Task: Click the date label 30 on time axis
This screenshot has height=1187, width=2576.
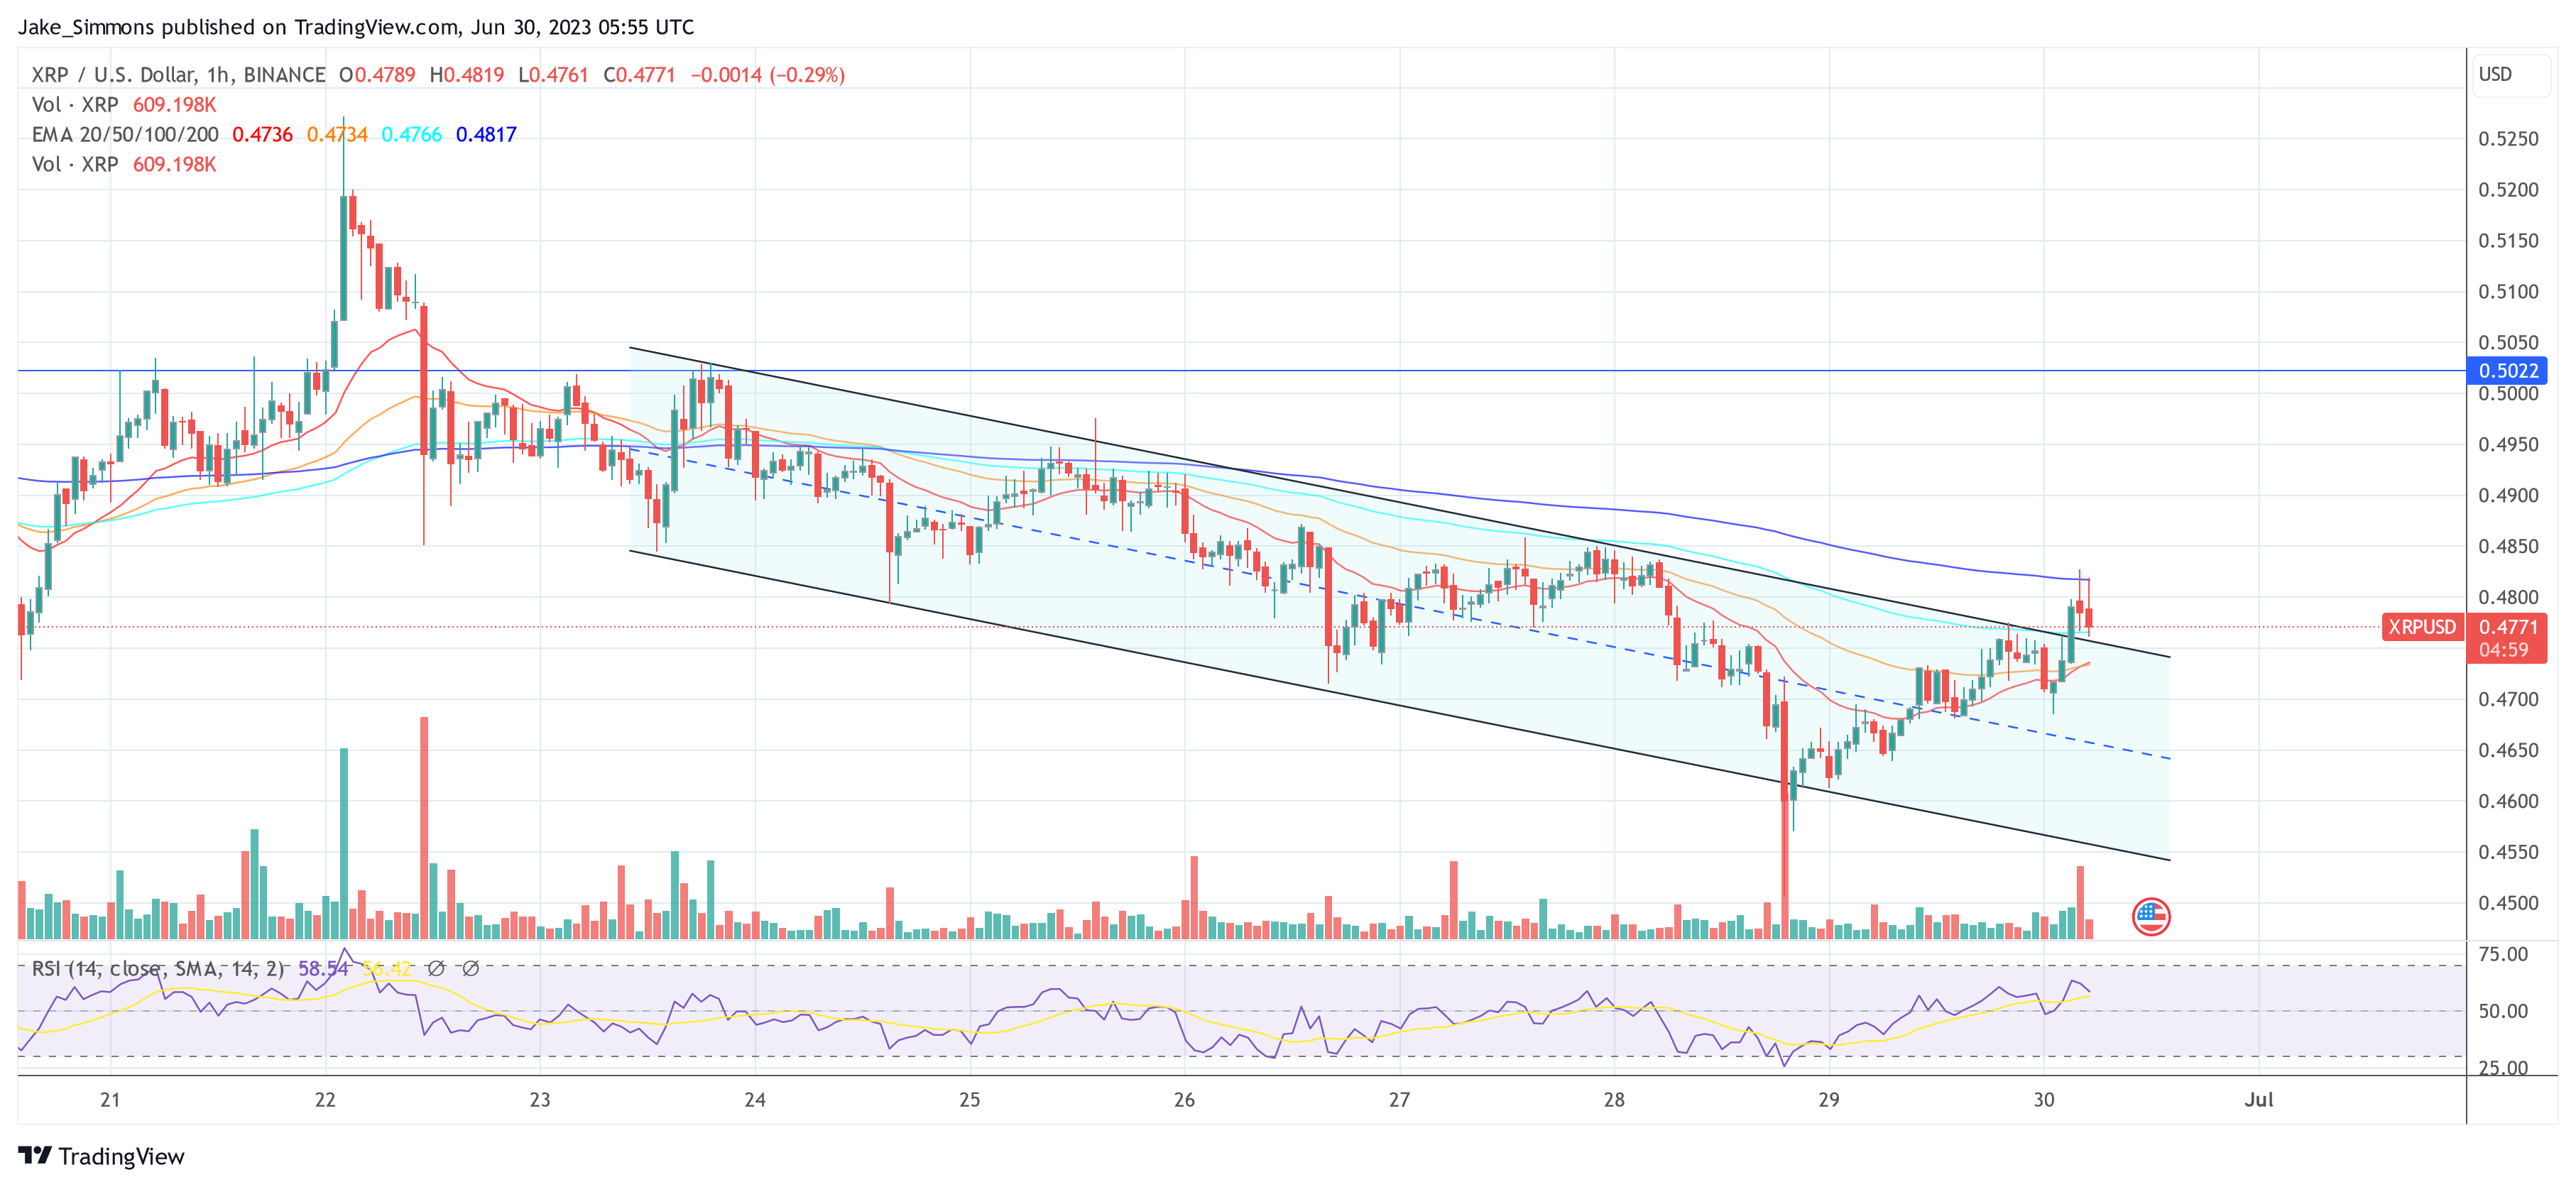Action: [x=2043, y=1100]
